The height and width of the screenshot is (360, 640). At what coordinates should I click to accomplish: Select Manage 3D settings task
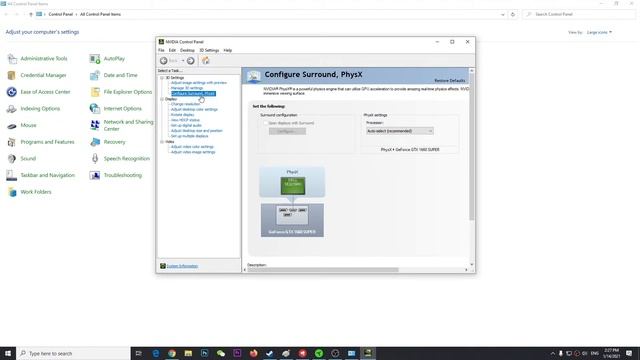pyautogui.click(x=187, y=88)
